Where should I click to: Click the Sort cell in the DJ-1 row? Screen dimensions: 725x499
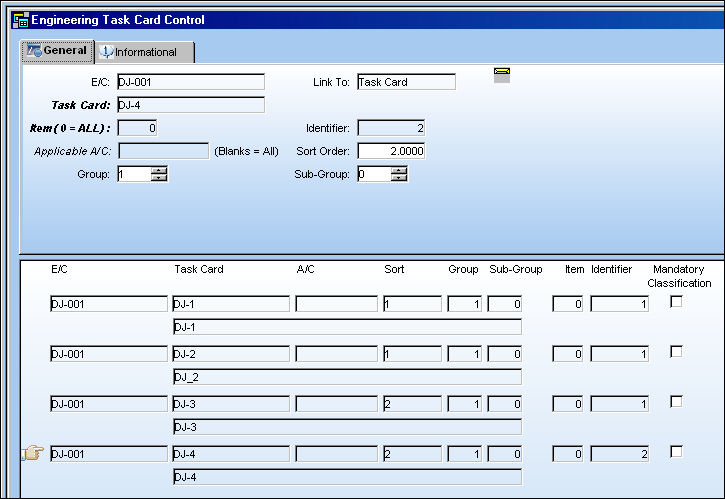tap(412, 304)
